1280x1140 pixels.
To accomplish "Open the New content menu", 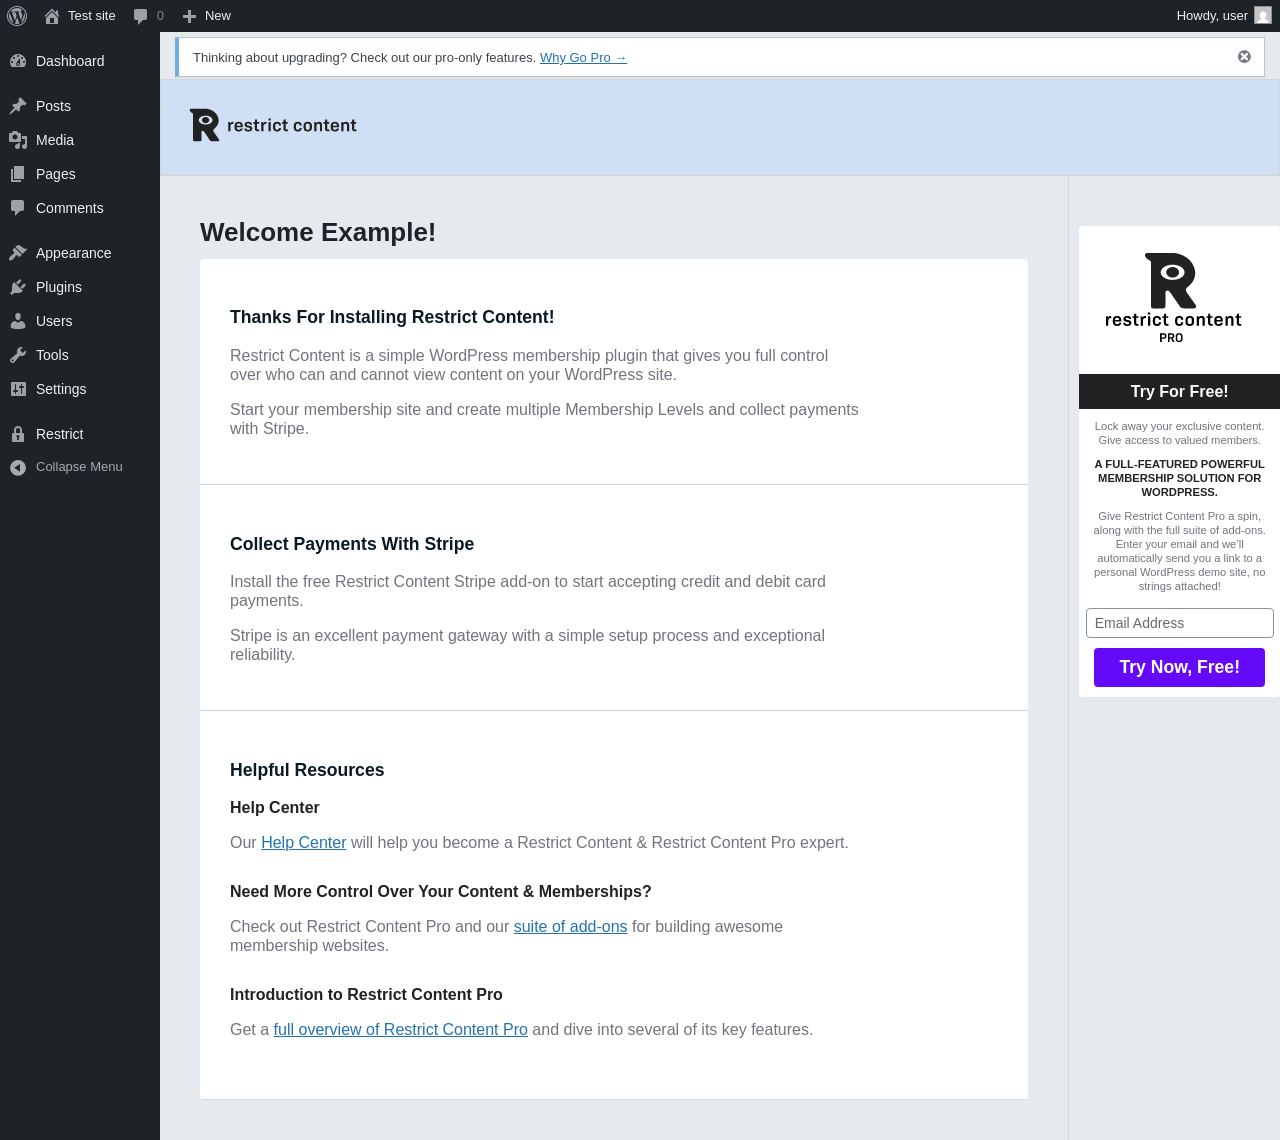I will click(x=207, y=16).
